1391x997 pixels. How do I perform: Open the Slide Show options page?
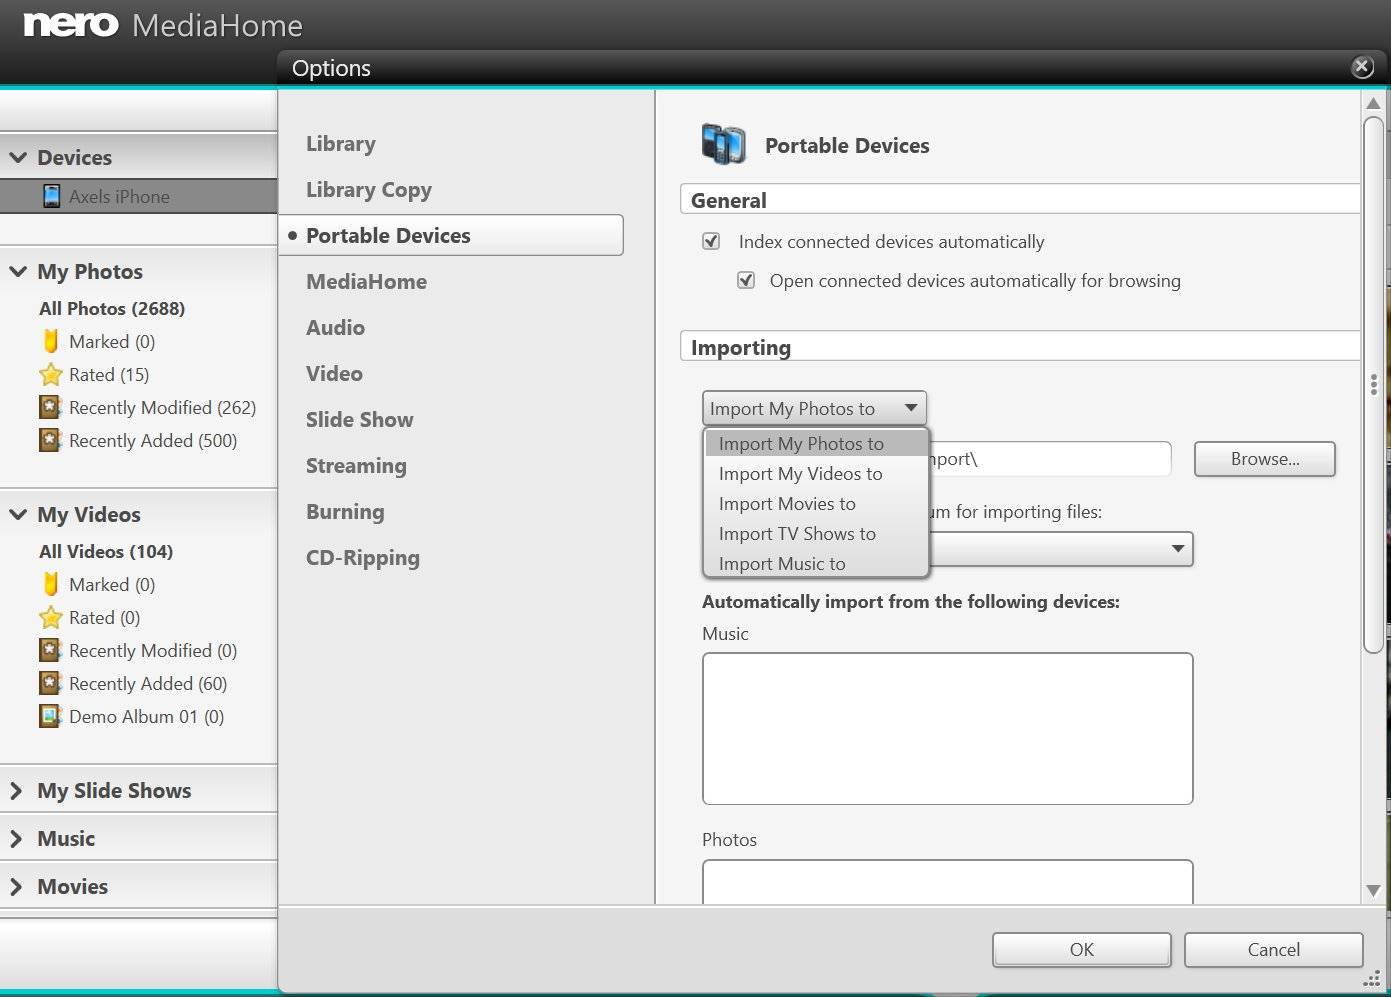359,419
